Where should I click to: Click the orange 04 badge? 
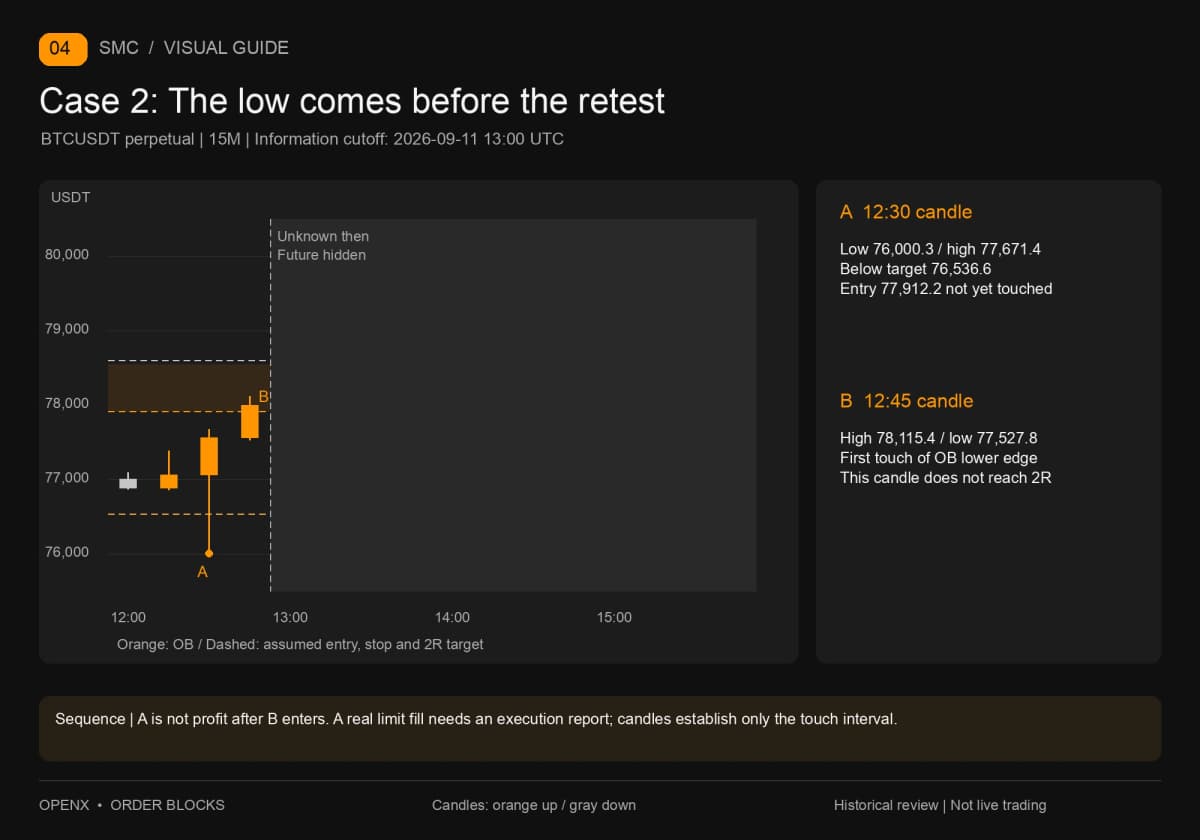63,48
